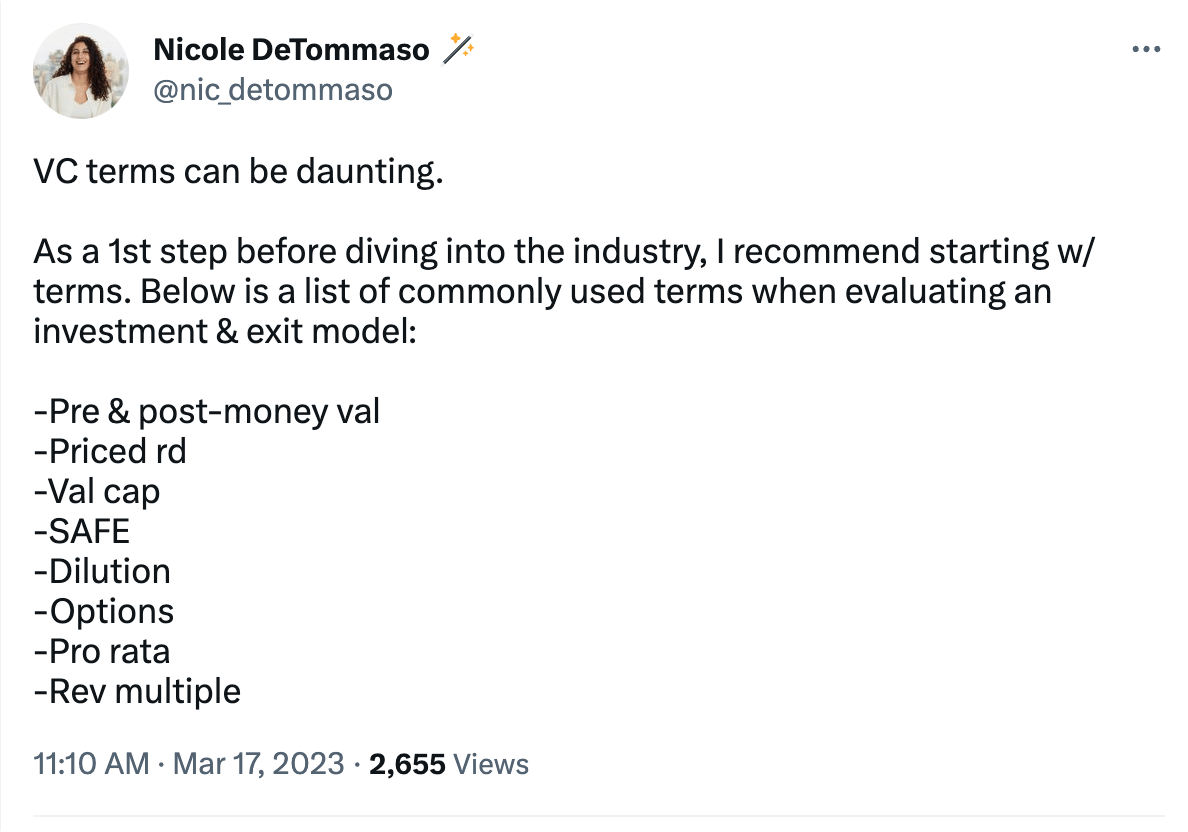
Task: Click the '-Options' list entry
Action: tap(104, 612)
